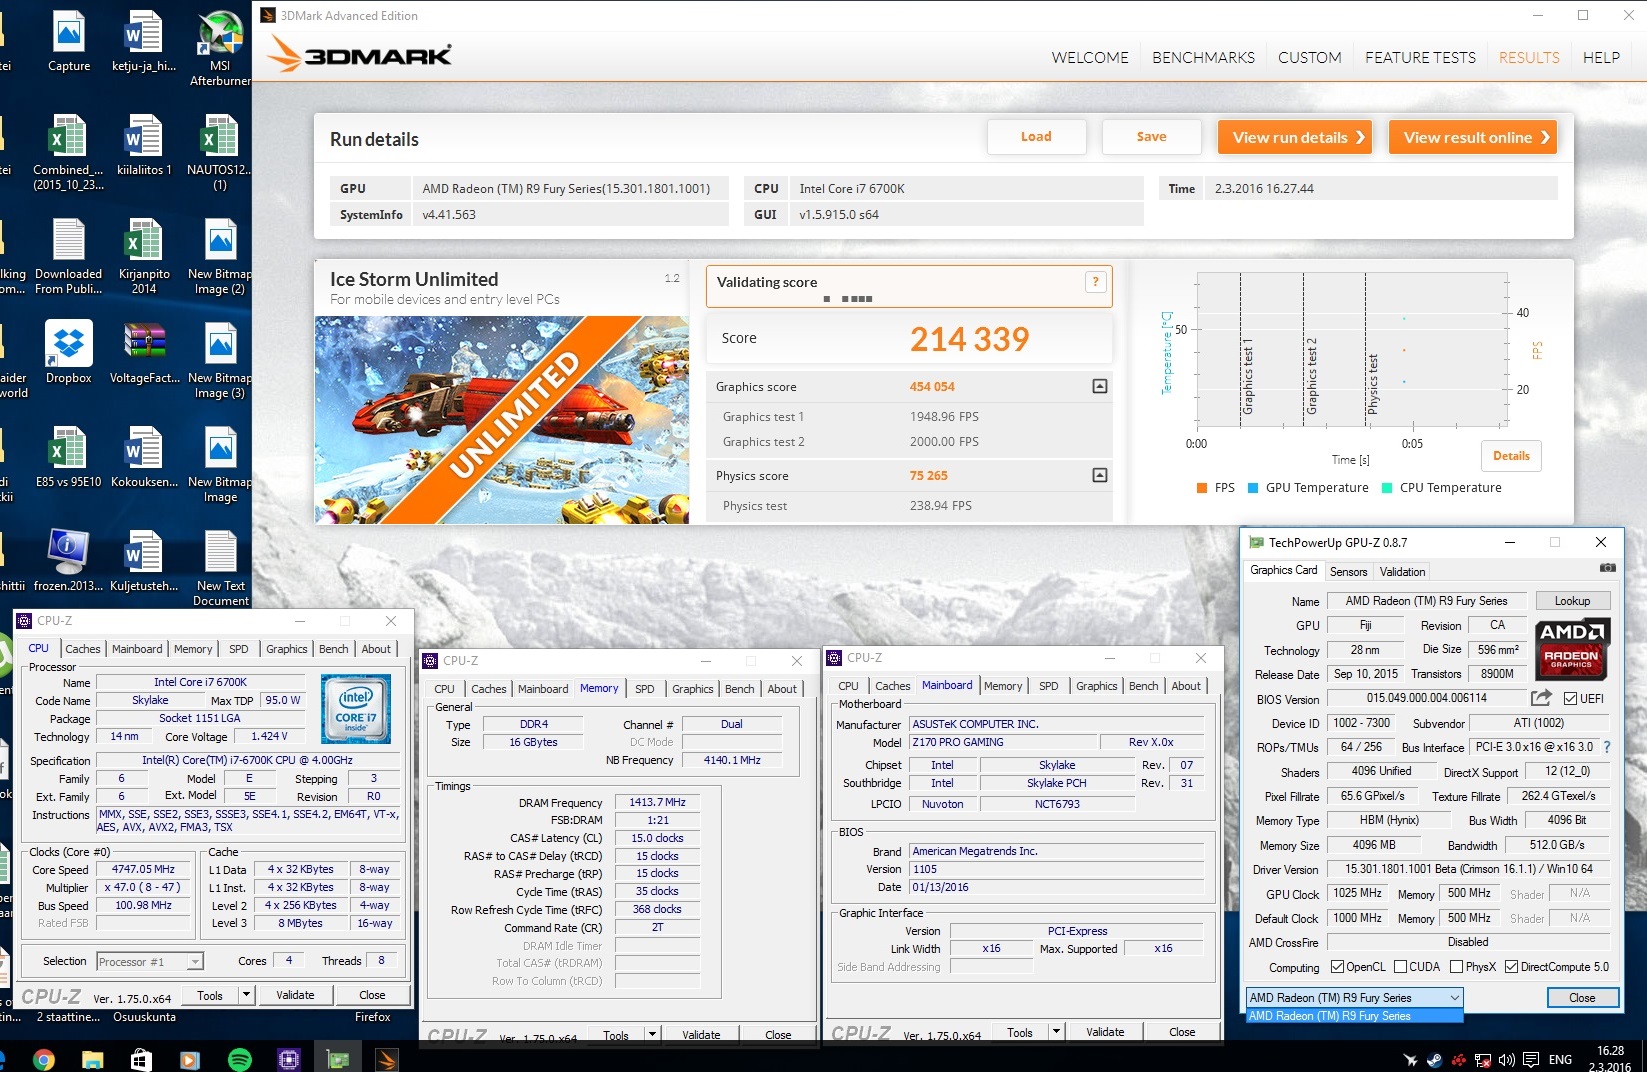Click the Bus Interface question mark icon
The width and height of the screenshot is (1647, 1072).
pos(1606,747)
